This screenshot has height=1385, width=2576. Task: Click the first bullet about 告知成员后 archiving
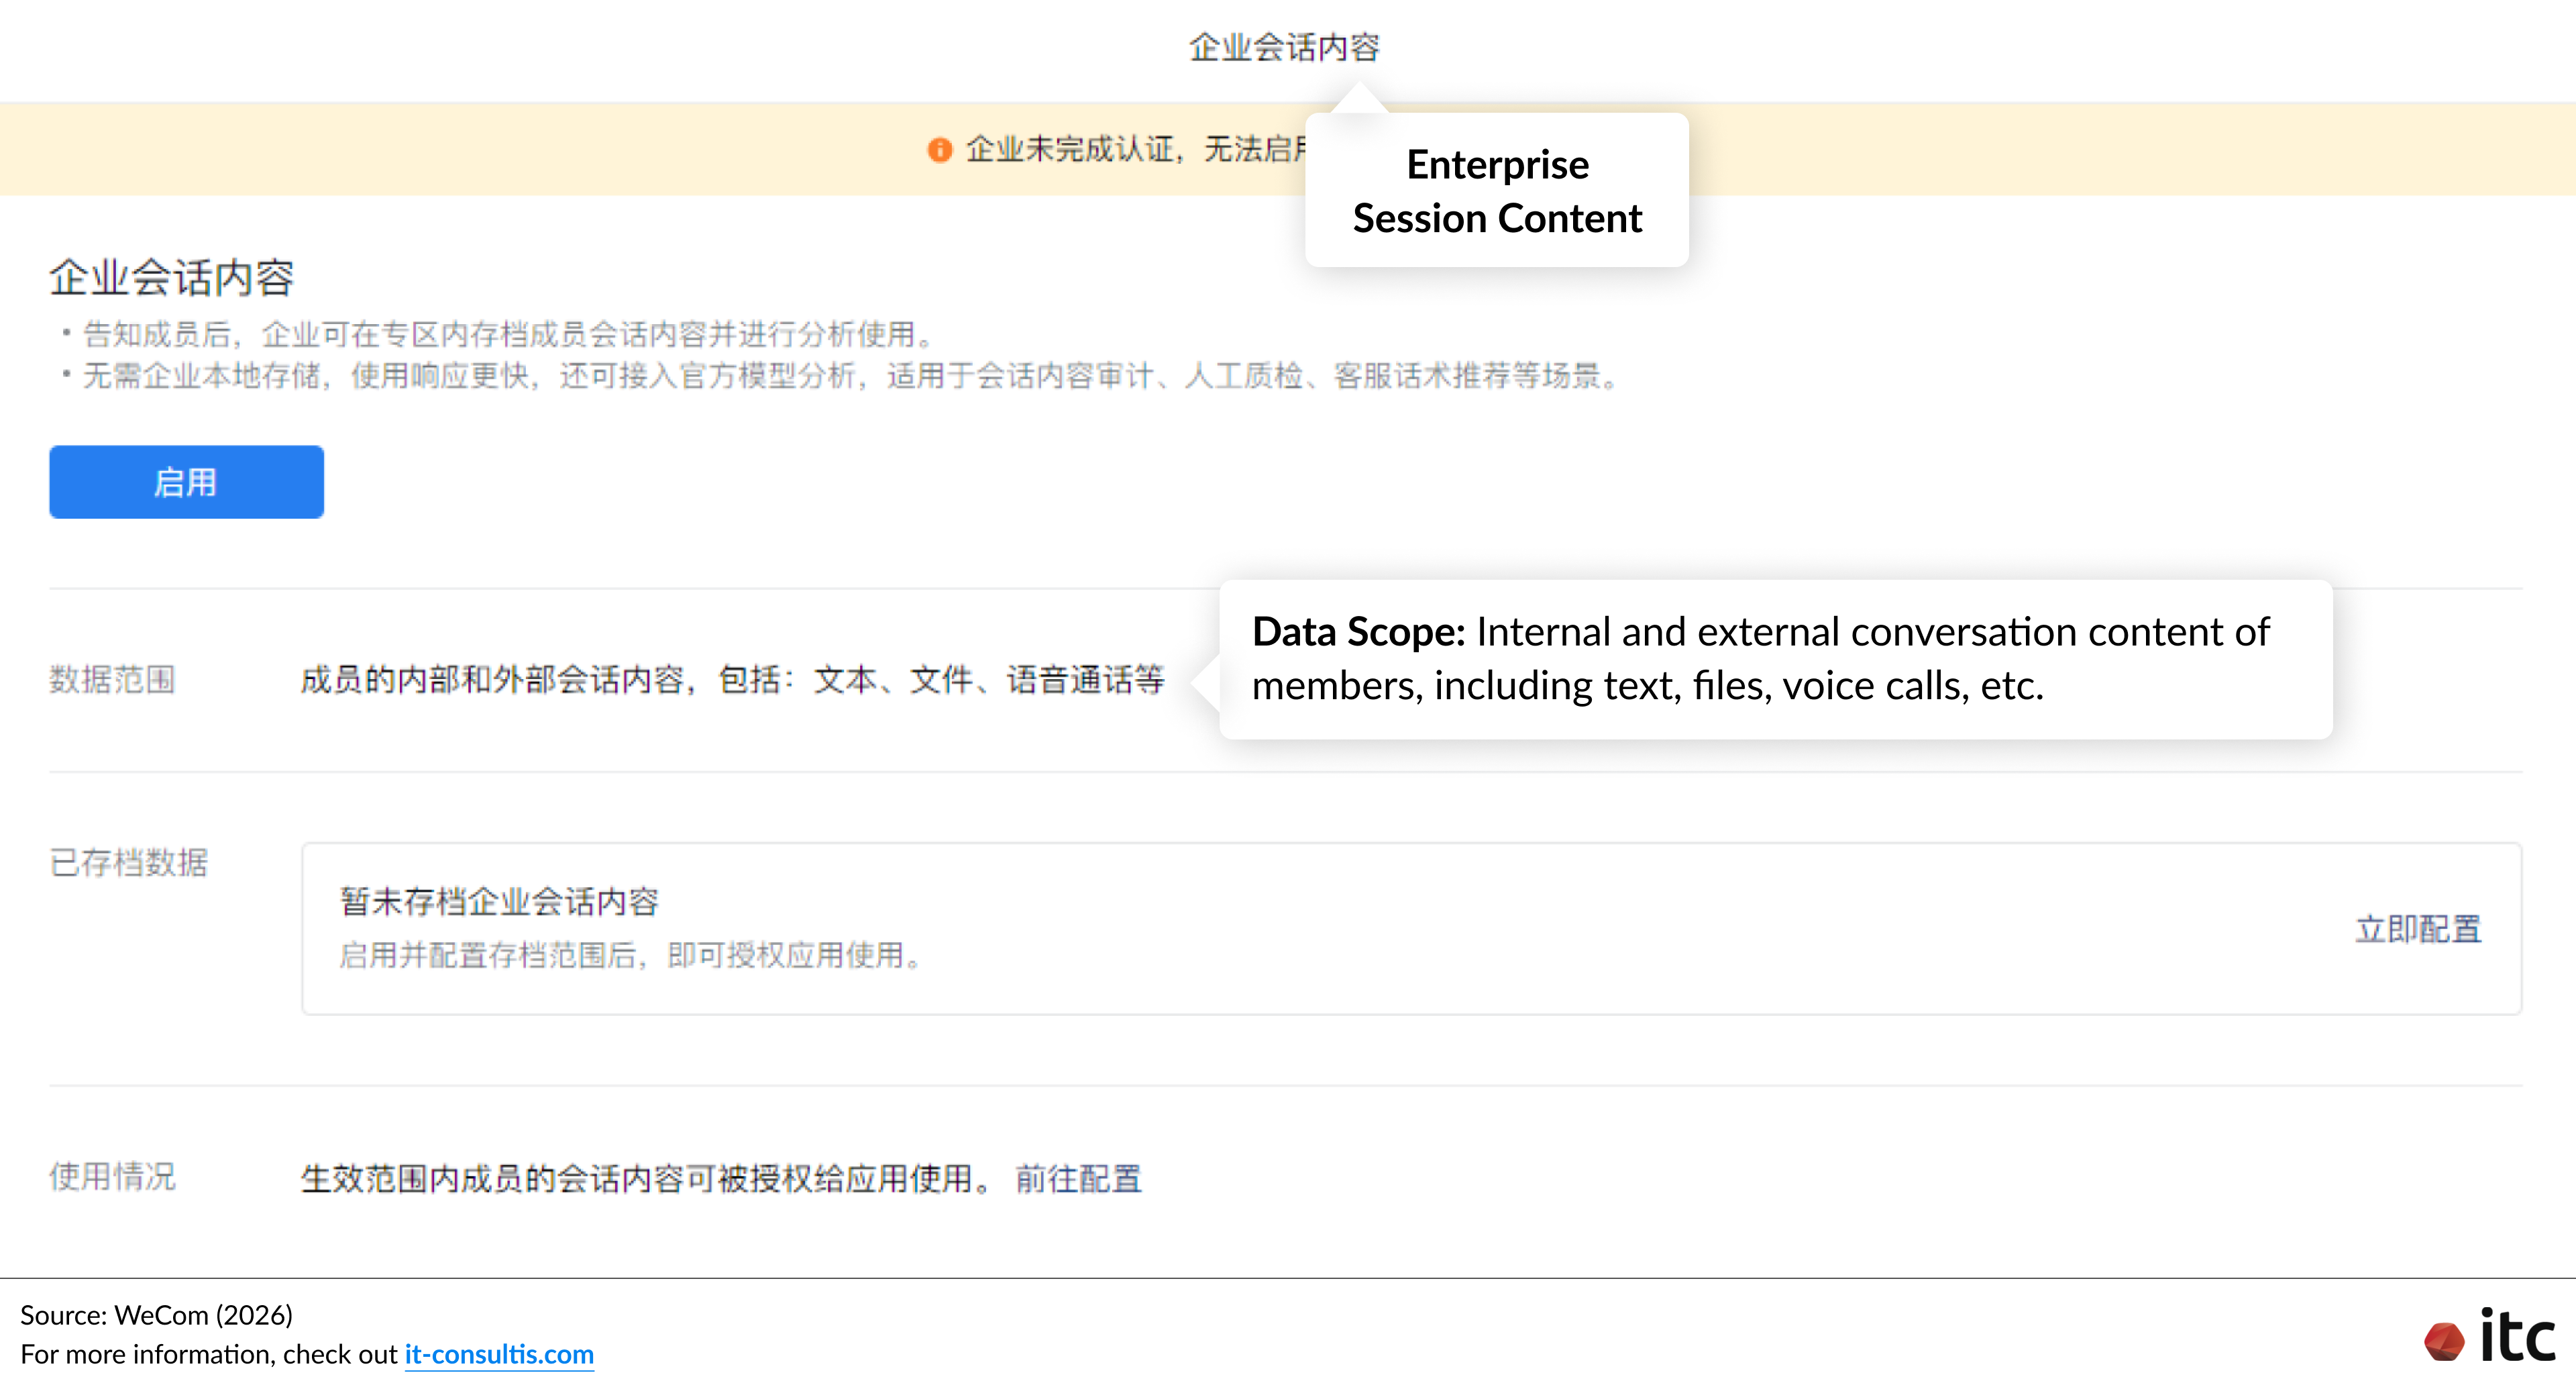[508, 334]
